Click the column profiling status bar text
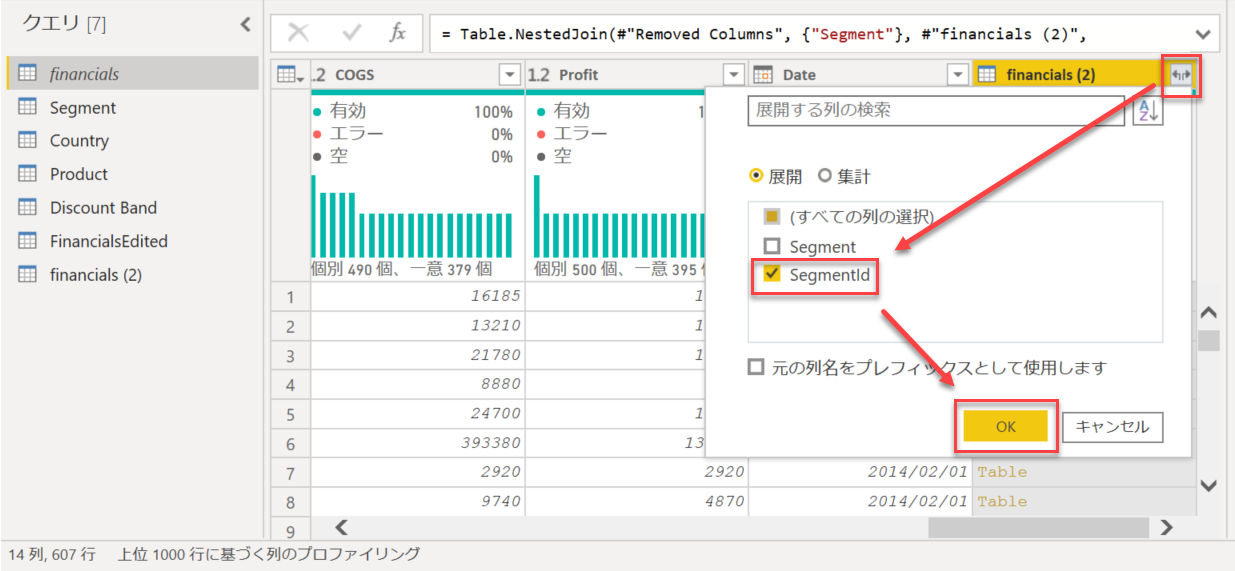The width and height of the screenshot is (1235, 571). 269,553
